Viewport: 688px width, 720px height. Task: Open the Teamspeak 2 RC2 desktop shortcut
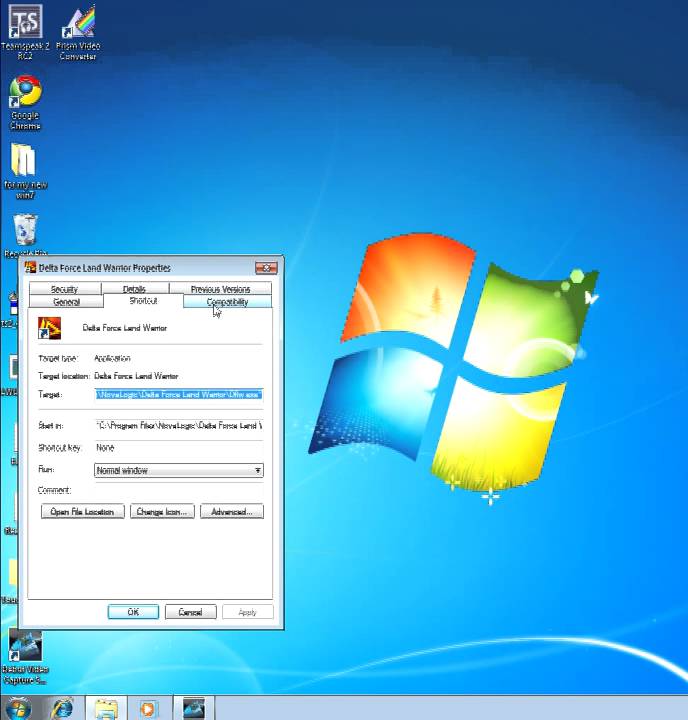pyautogui.click(x=25, y=32)
